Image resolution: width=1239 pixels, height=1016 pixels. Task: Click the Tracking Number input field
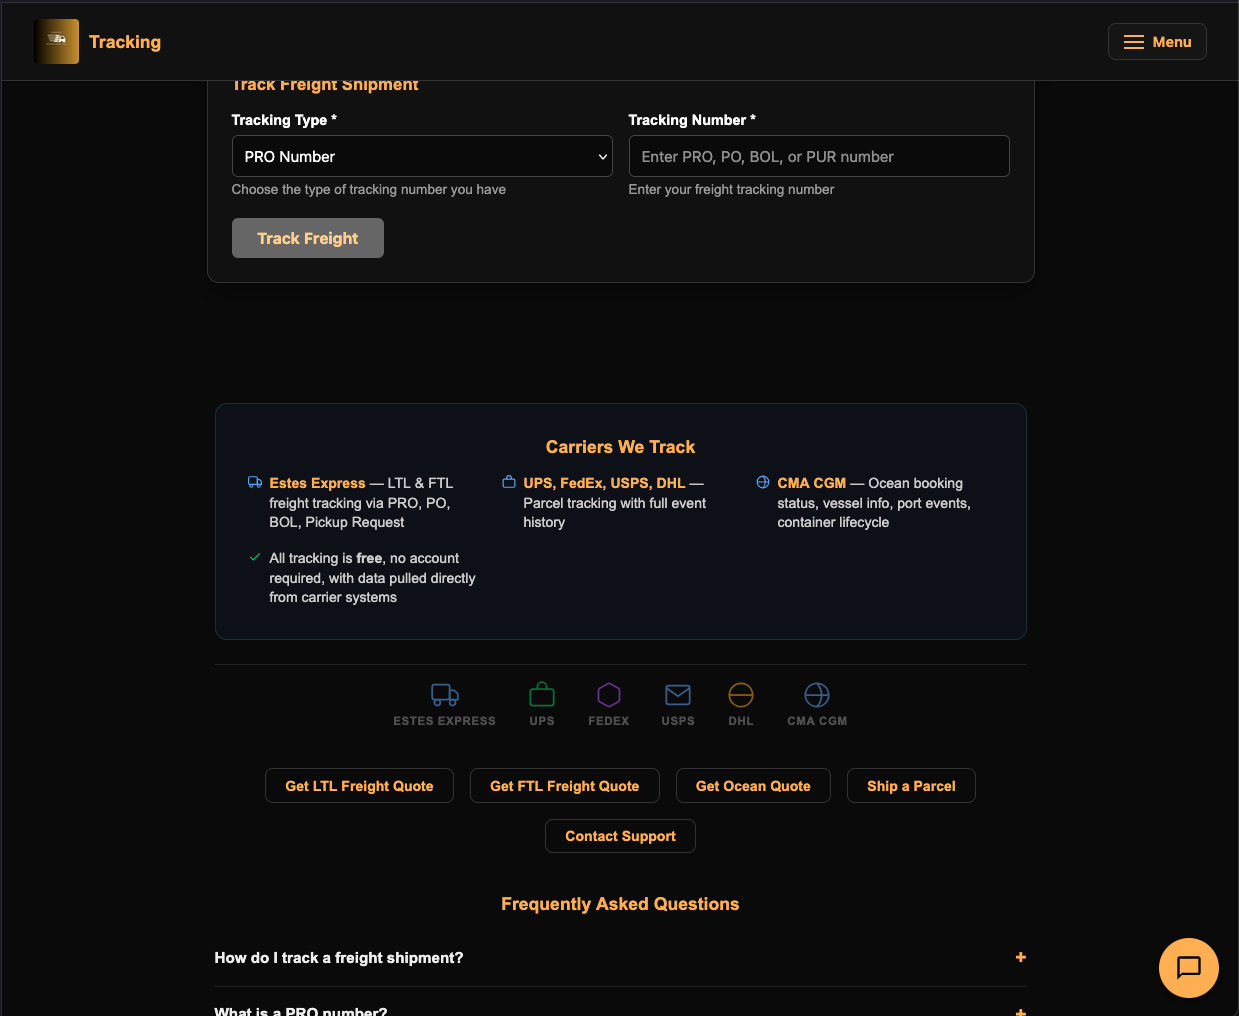818,156
